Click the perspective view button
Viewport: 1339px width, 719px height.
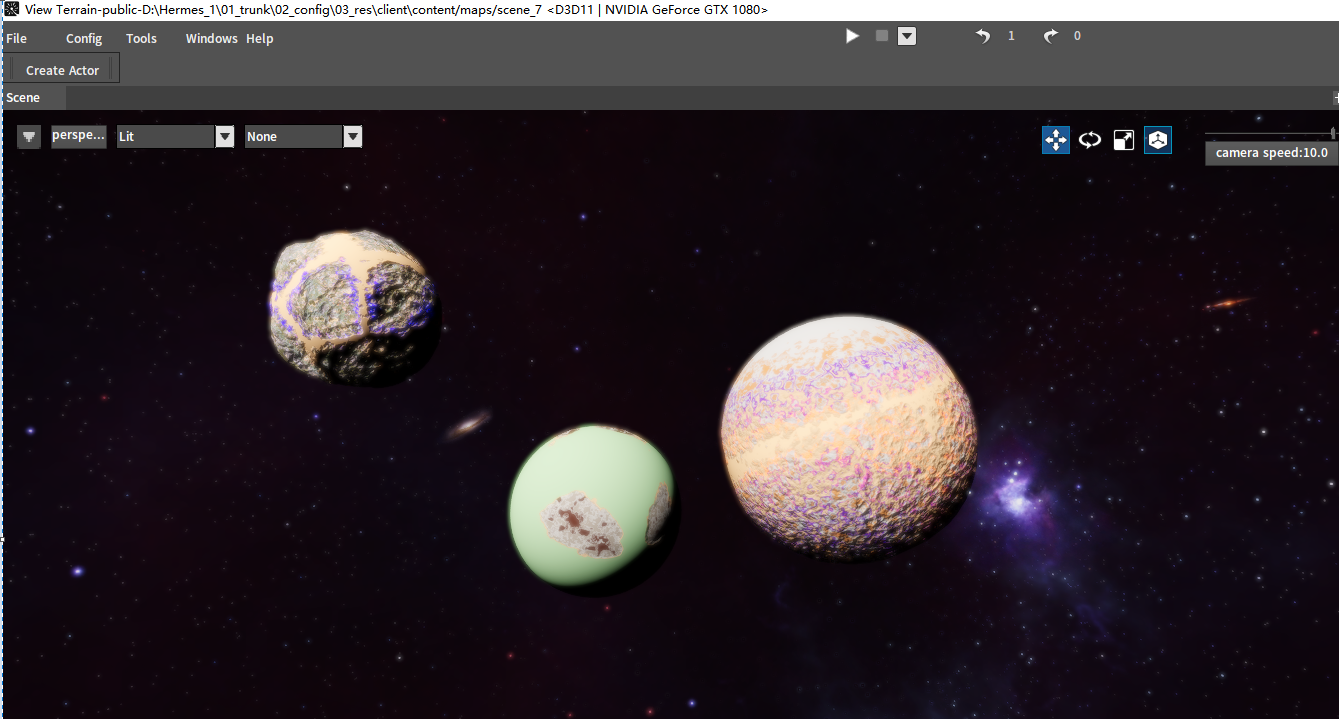coord(78,137)
